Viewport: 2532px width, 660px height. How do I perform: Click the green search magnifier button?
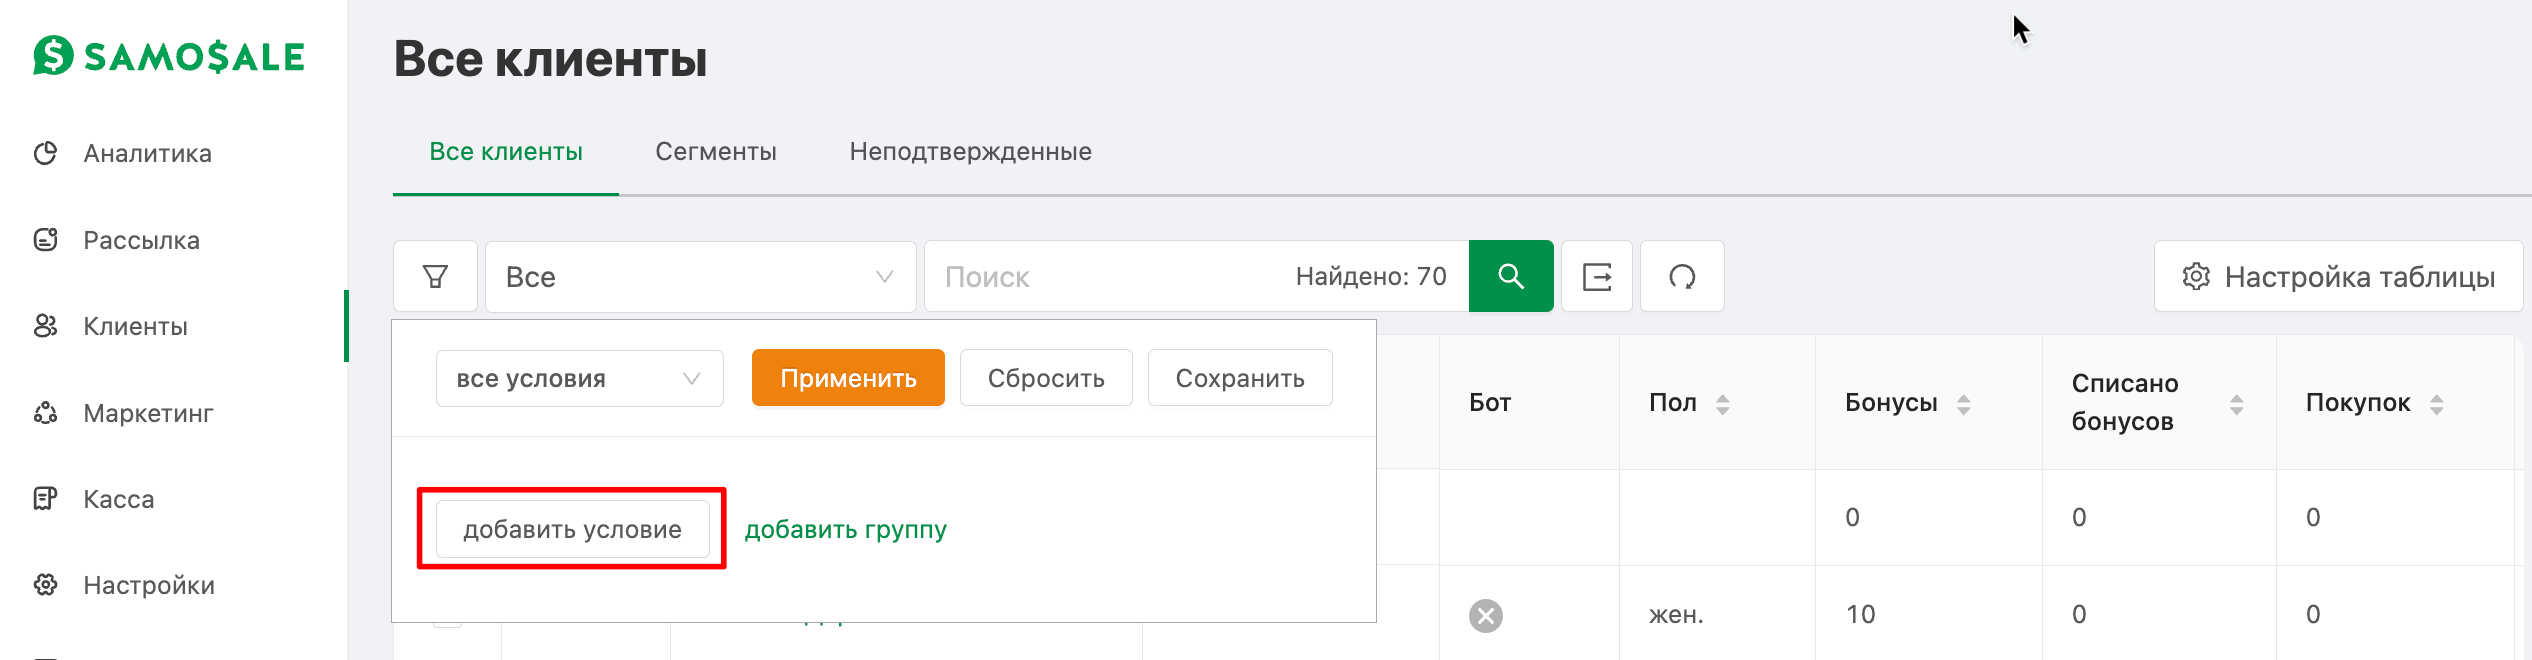[x=1511, y=276]
